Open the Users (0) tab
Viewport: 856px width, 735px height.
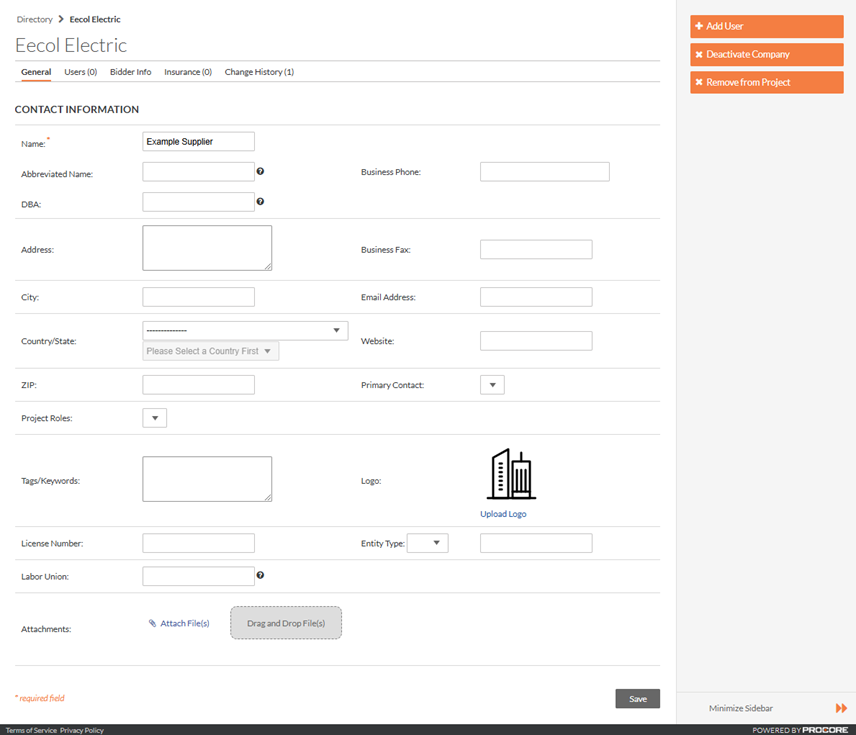tap(81, 72)
